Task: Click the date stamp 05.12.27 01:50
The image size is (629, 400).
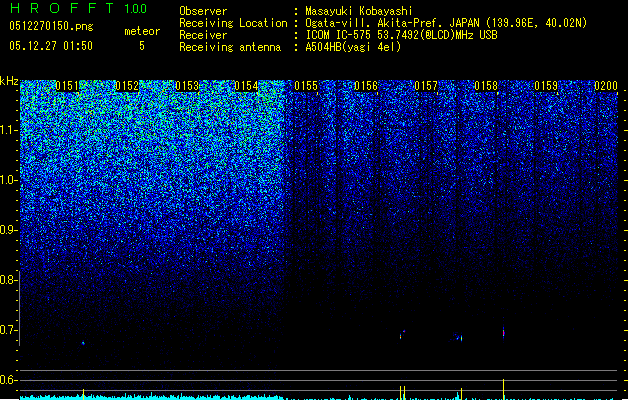Action: pos(51,46)
